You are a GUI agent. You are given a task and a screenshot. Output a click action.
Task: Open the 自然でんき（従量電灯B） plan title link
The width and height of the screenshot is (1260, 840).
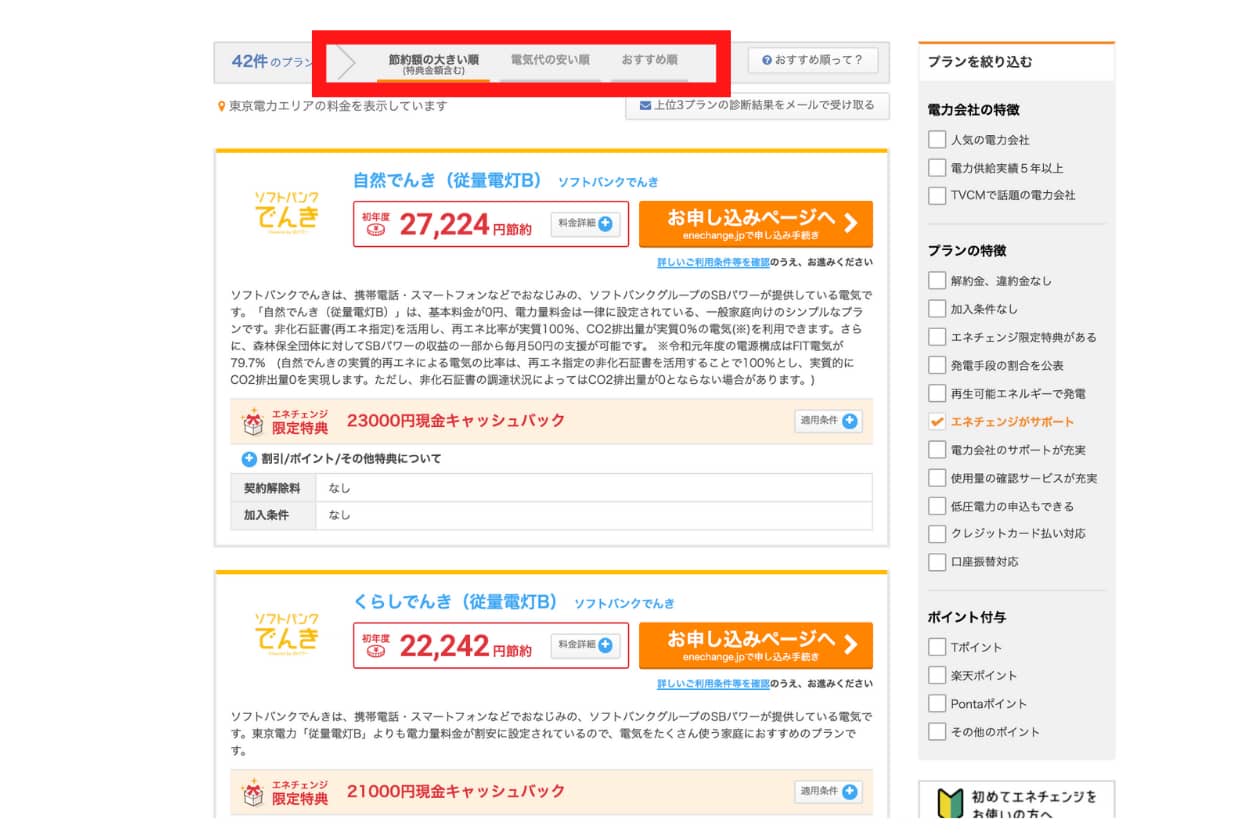click(x=447, y=181)
